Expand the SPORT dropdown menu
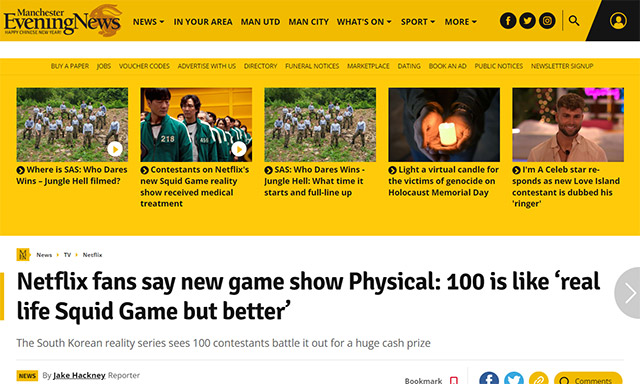The height and width of the screenshot is (384, 640). 418,22
